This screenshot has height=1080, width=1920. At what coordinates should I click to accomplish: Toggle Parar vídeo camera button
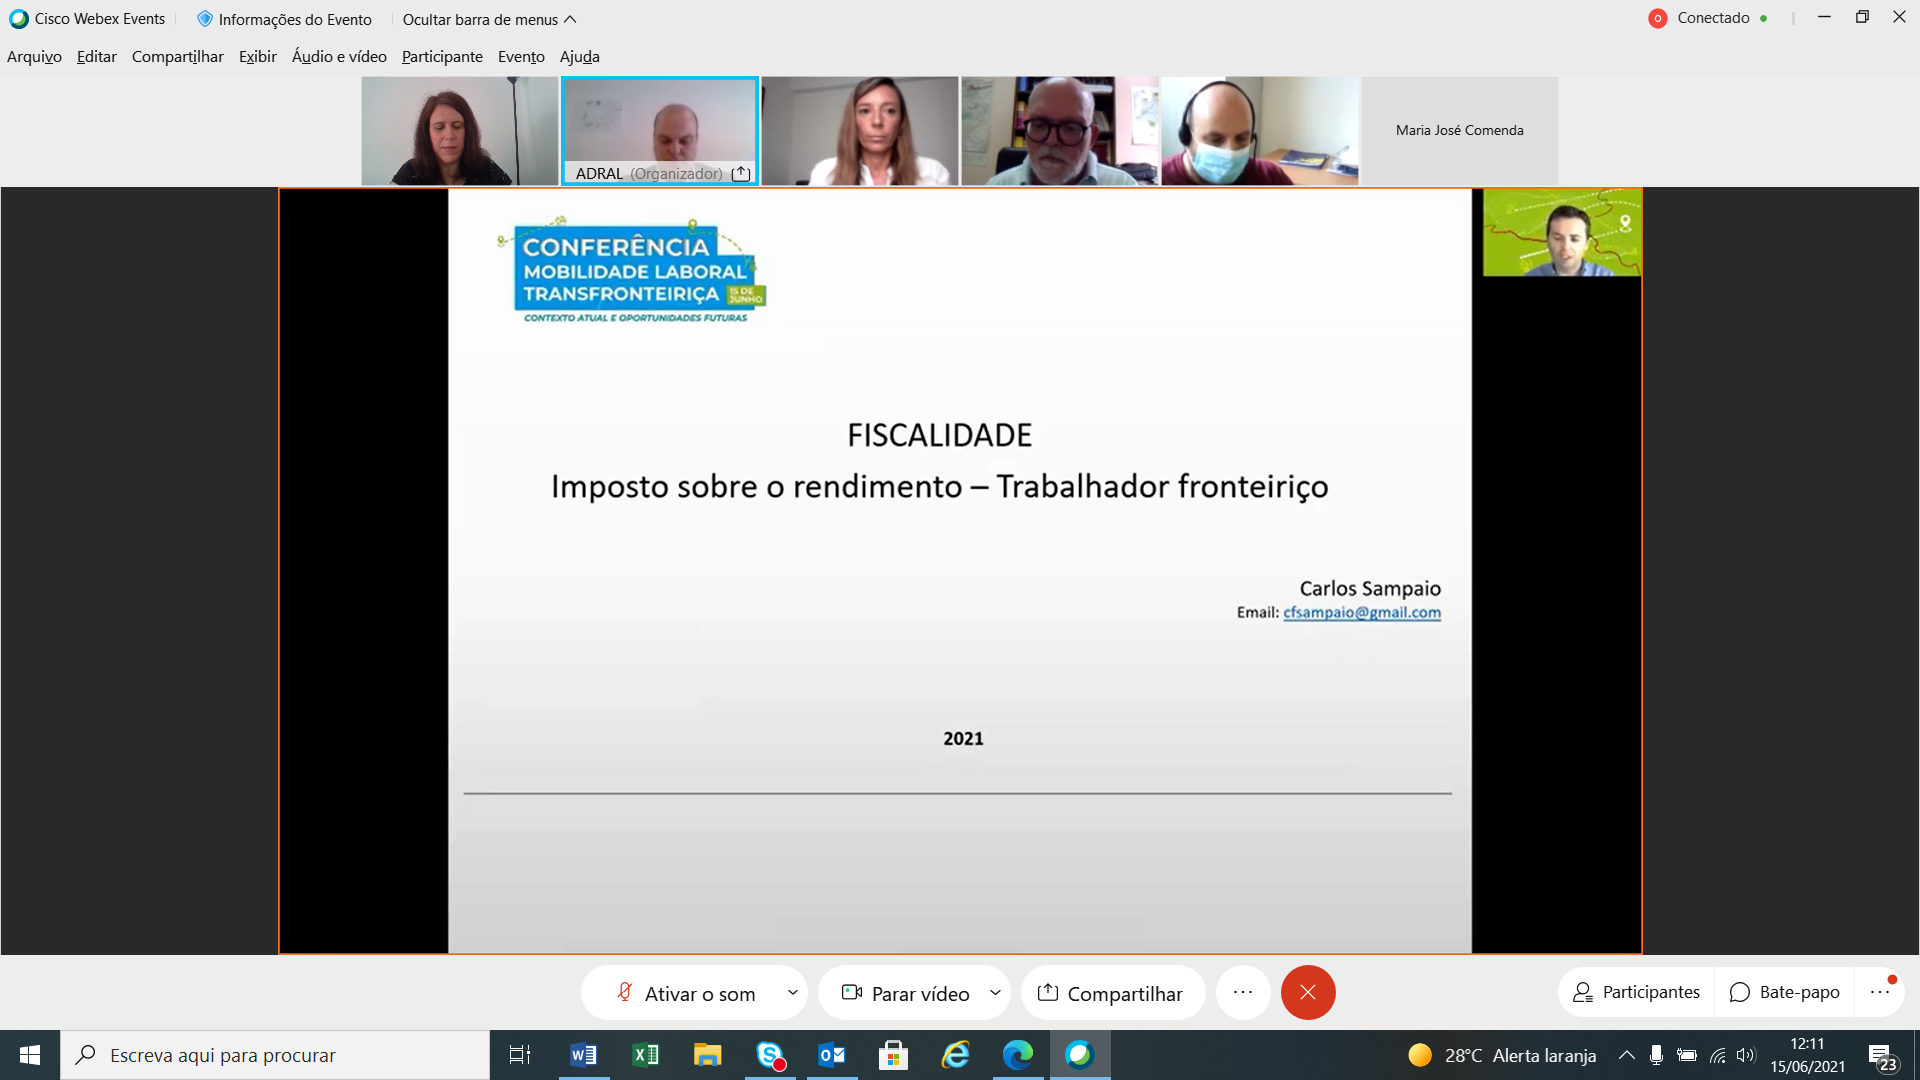(x=906, y=993)
